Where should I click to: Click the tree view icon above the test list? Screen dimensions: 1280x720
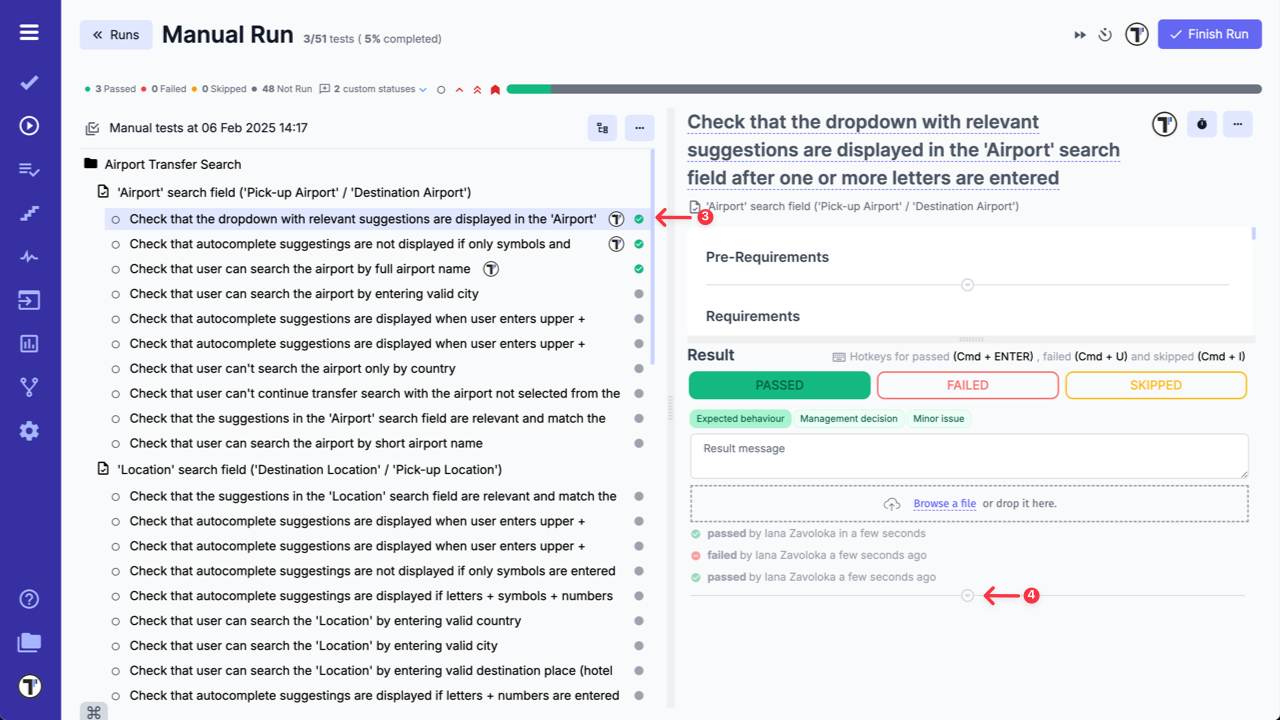602,128
